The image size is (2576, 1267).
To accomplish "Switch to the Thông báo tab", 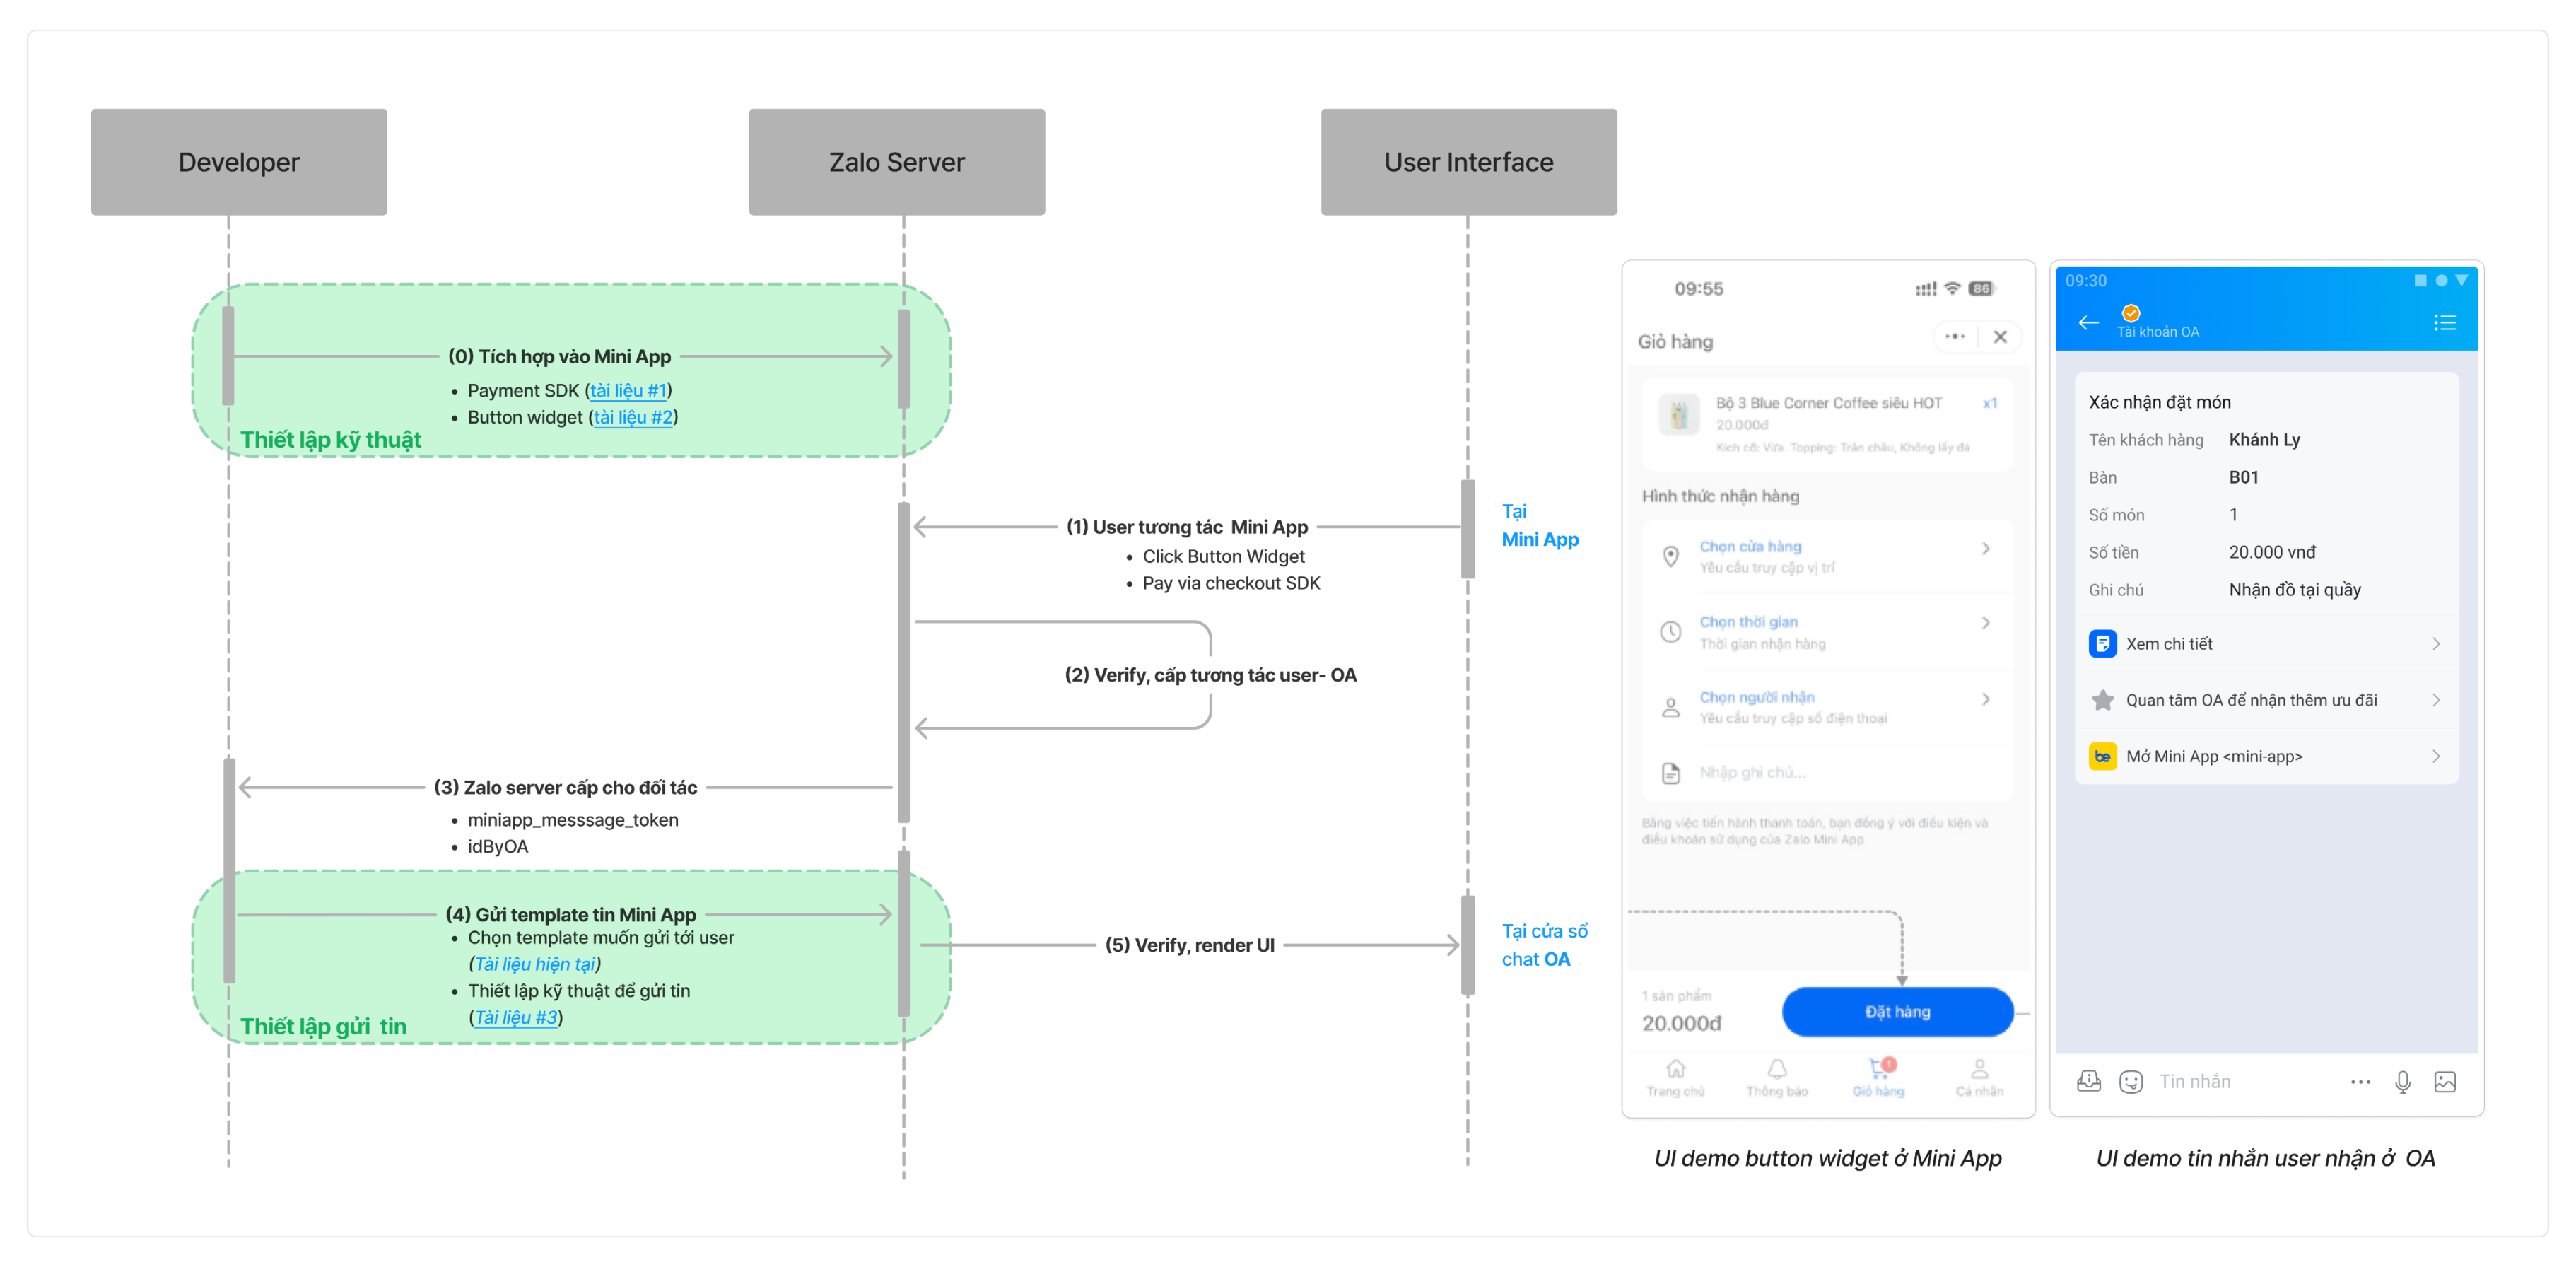I will 1777,1077.
